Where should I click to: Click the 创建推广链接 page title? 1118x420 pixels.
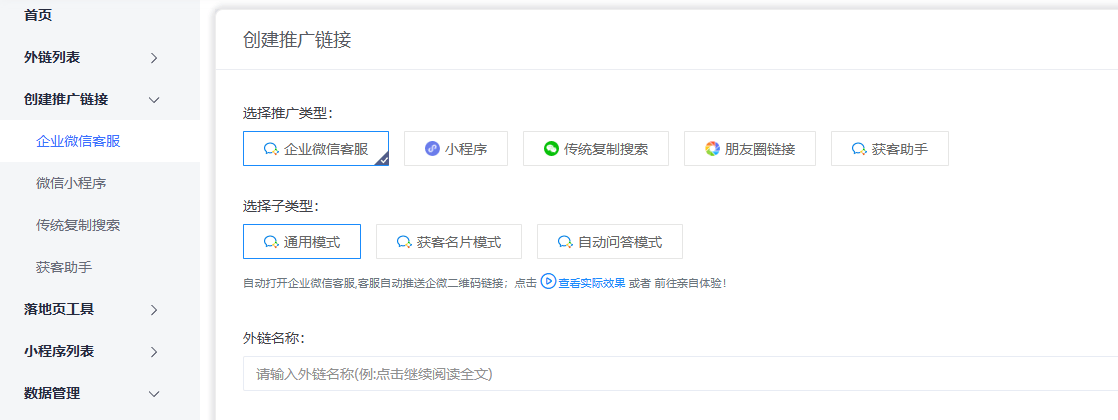point(297,40)
